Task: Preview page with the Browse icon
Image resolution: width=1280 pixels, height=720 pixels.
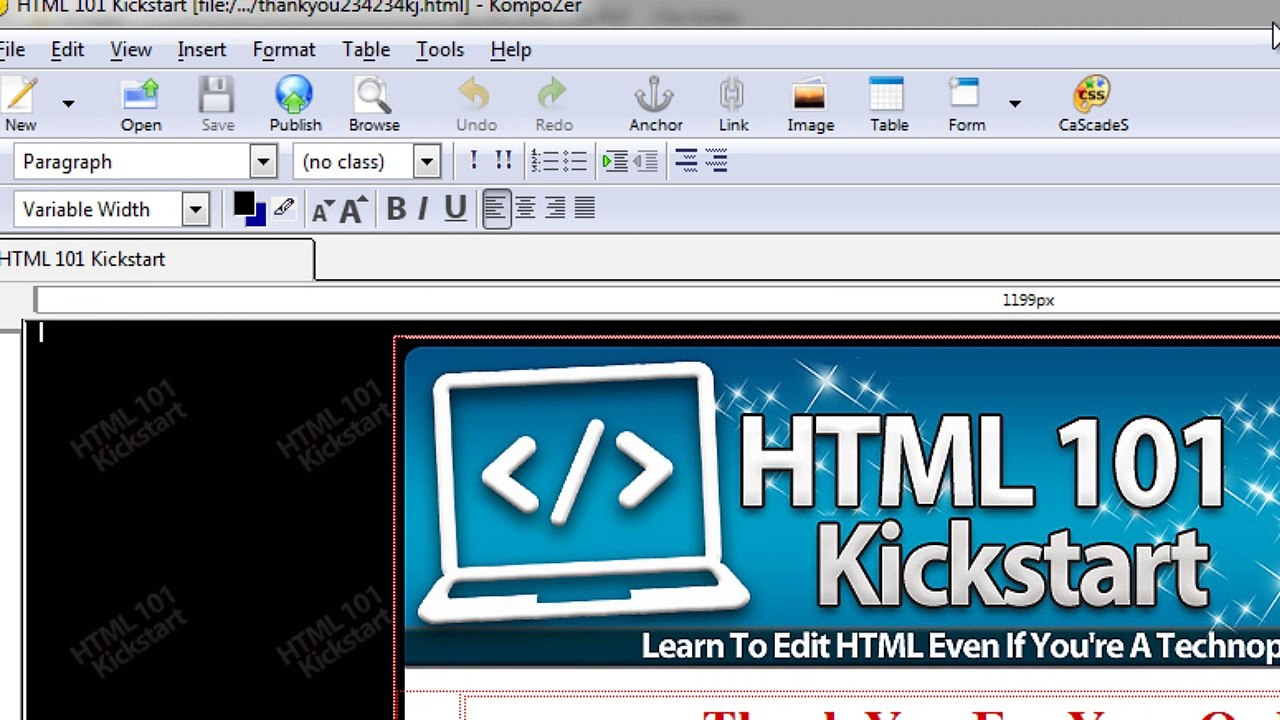Action: (x=374, y=105)
